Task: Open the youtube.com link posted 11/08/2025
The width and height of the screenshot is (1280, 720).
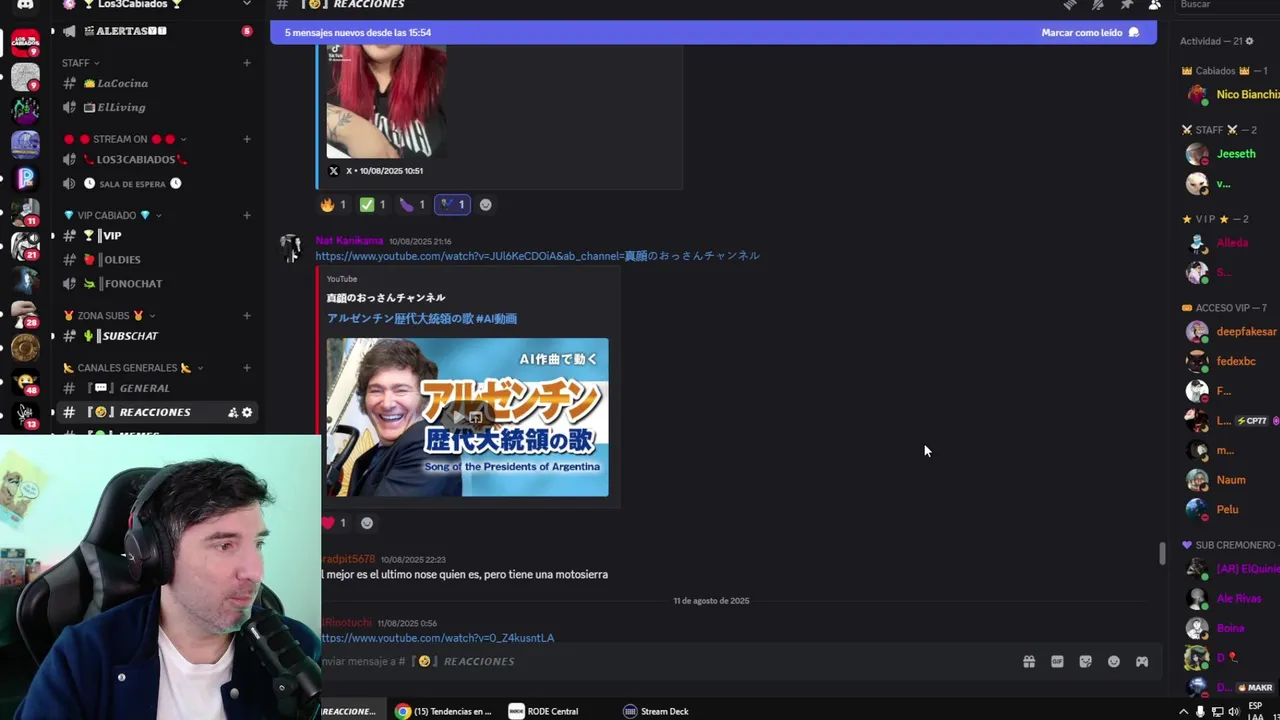Action: 437,638
